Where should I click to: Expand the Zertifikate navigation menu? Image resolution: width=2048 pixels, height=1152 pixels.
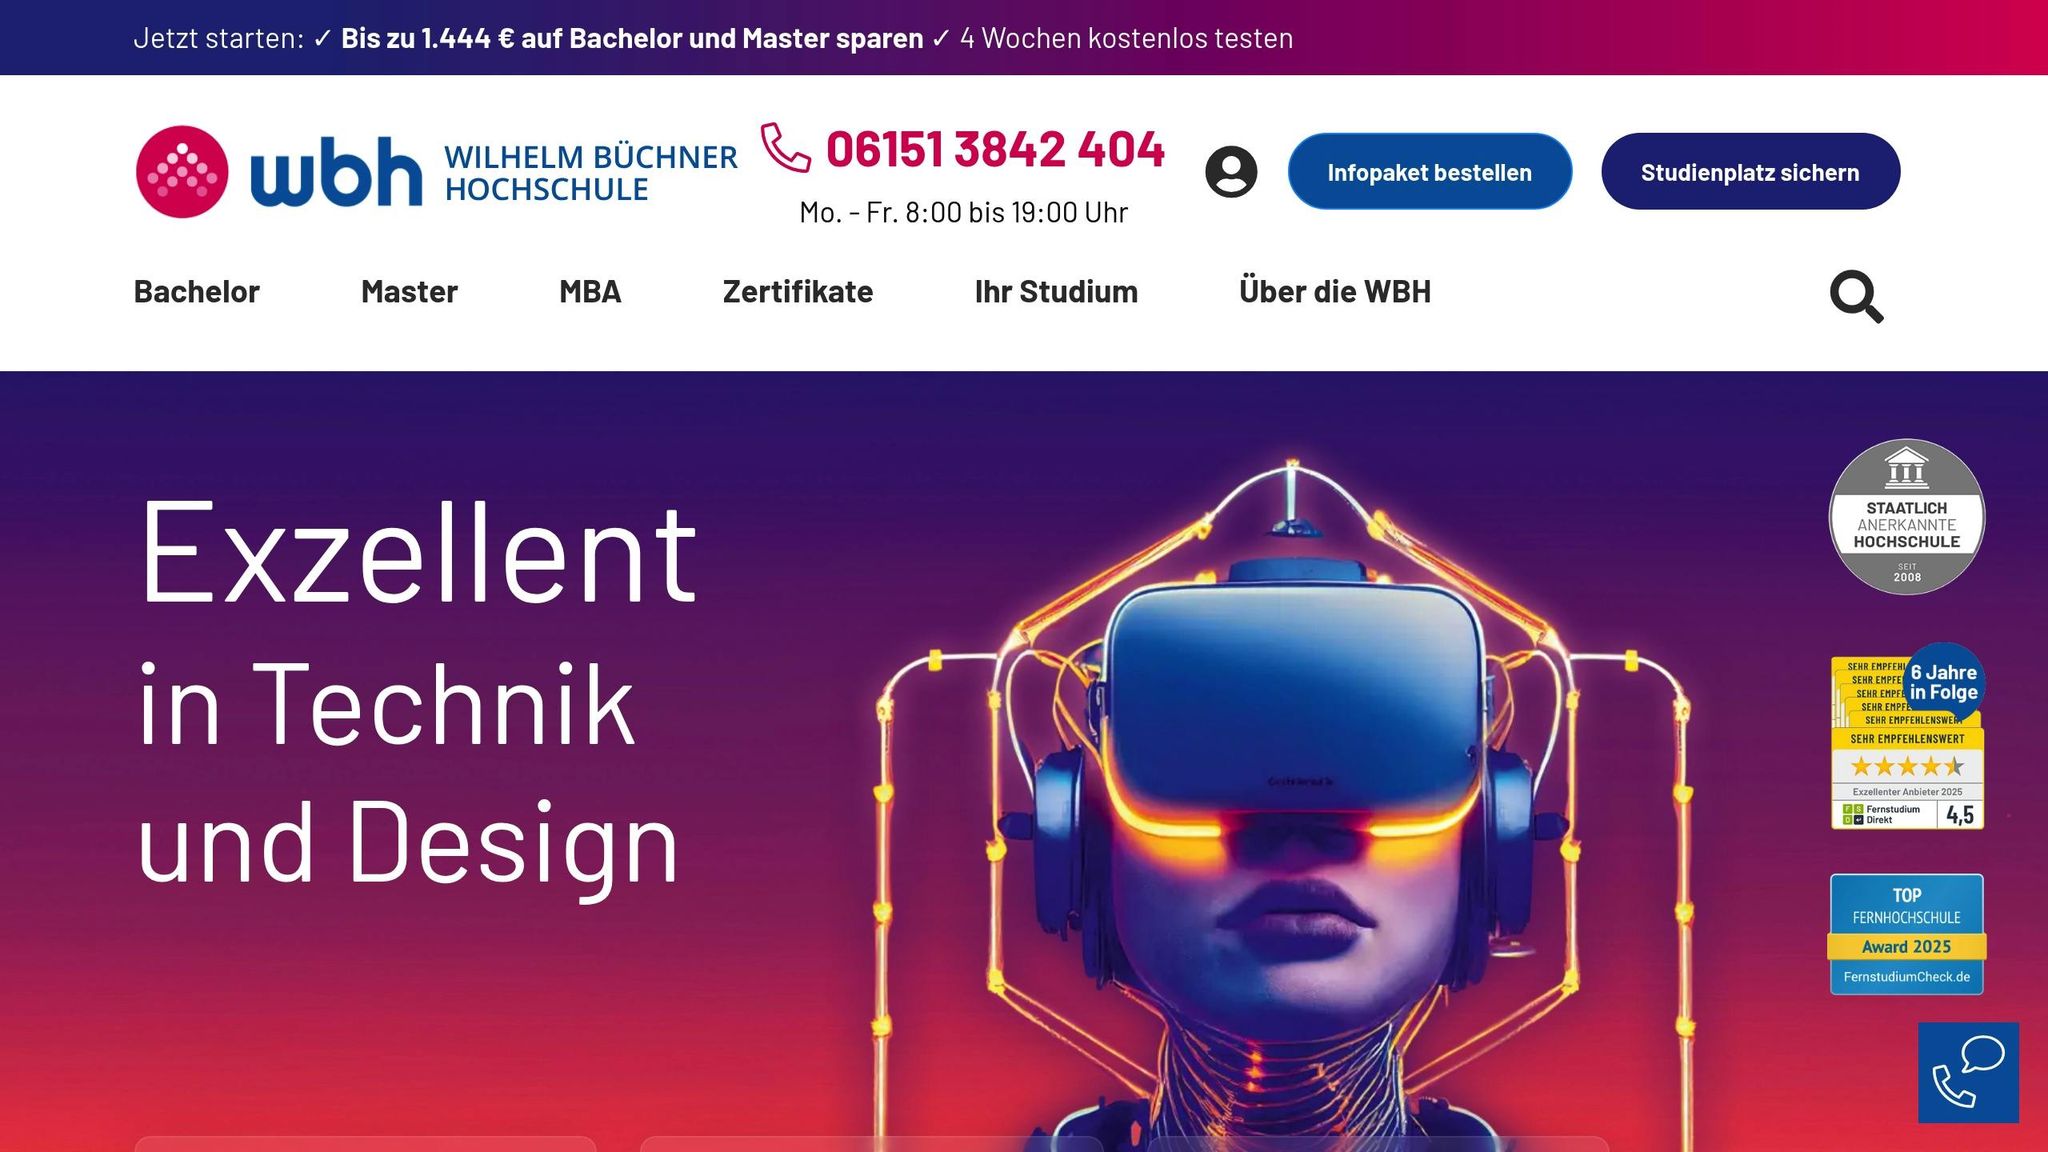[798, 292]
